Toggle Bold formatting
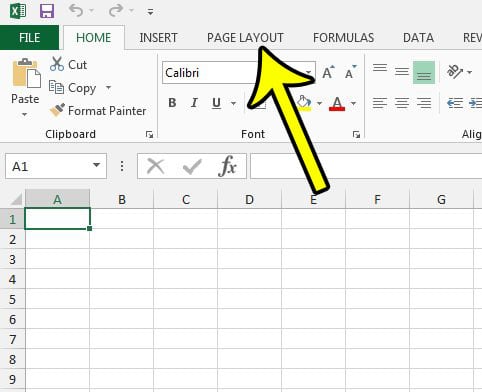The height and width of the screenshot is (392, 482). 172,103
